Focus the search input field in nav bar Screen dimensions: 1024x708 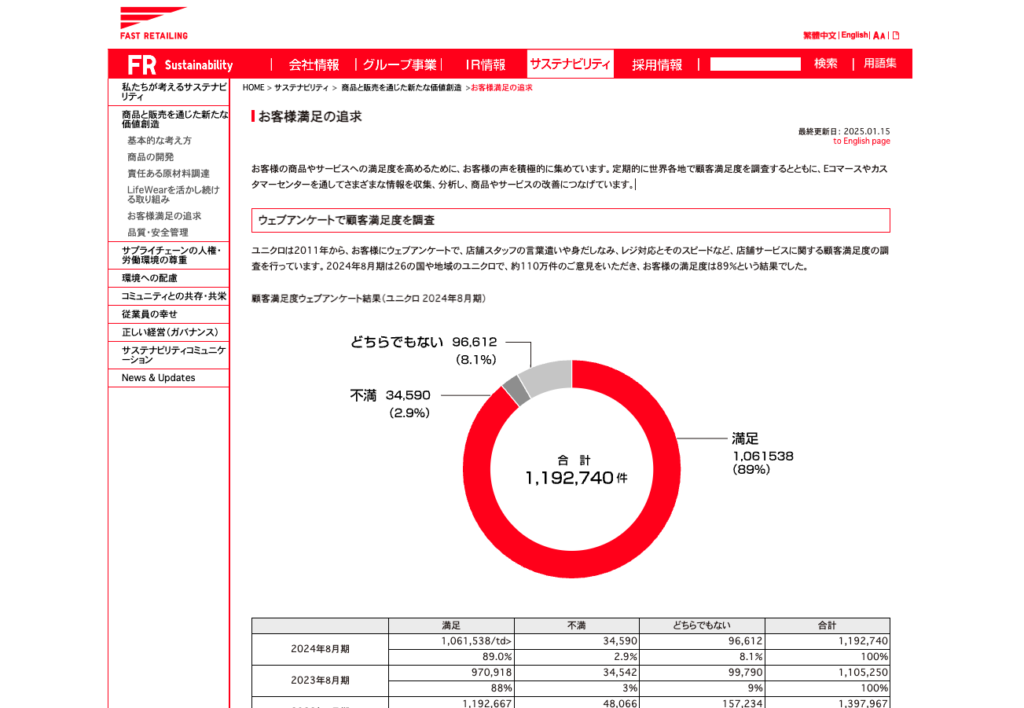coord(755,64)
